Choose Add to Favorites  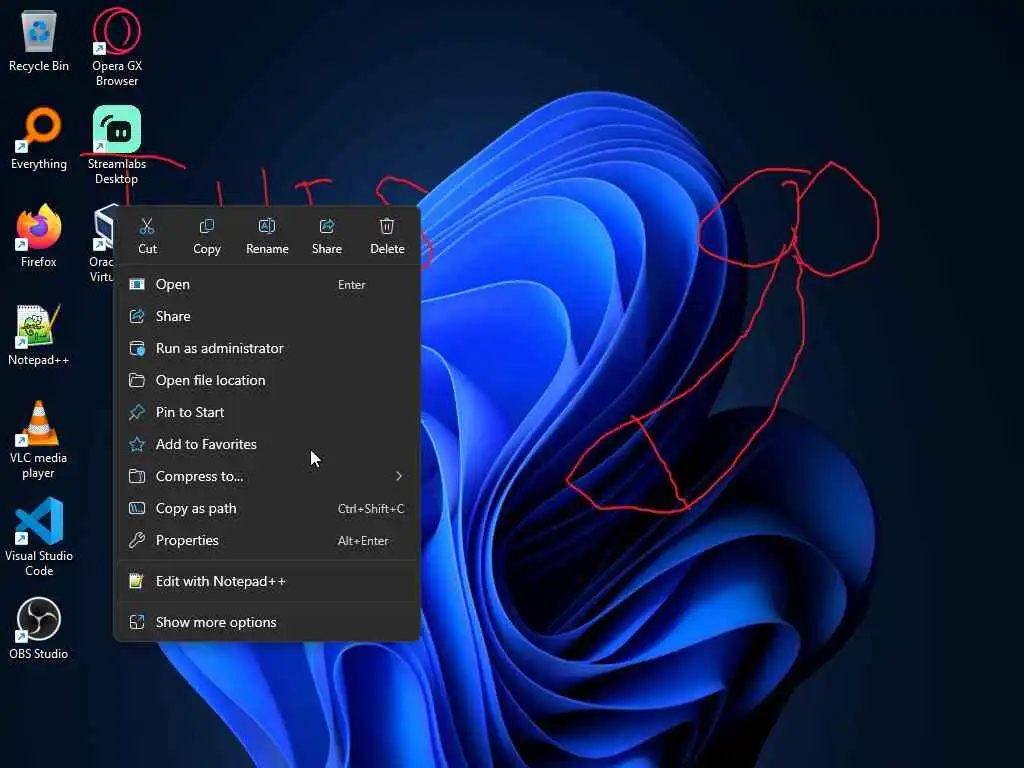[x=267, y=445]
